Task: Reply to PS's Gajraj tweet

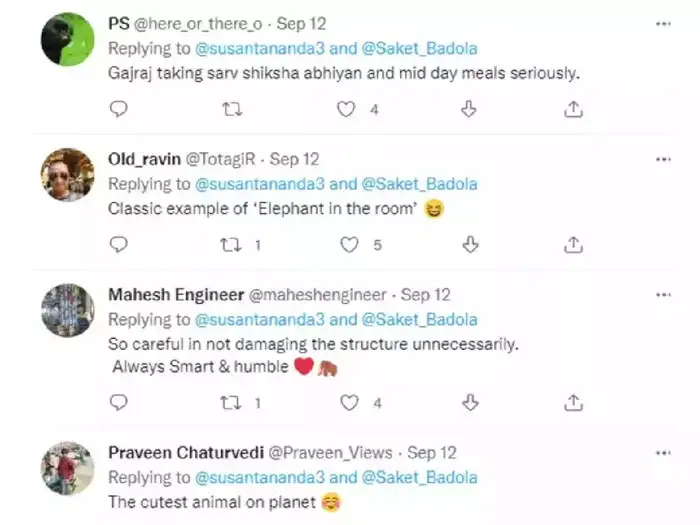Action: [x=118, y=109]
